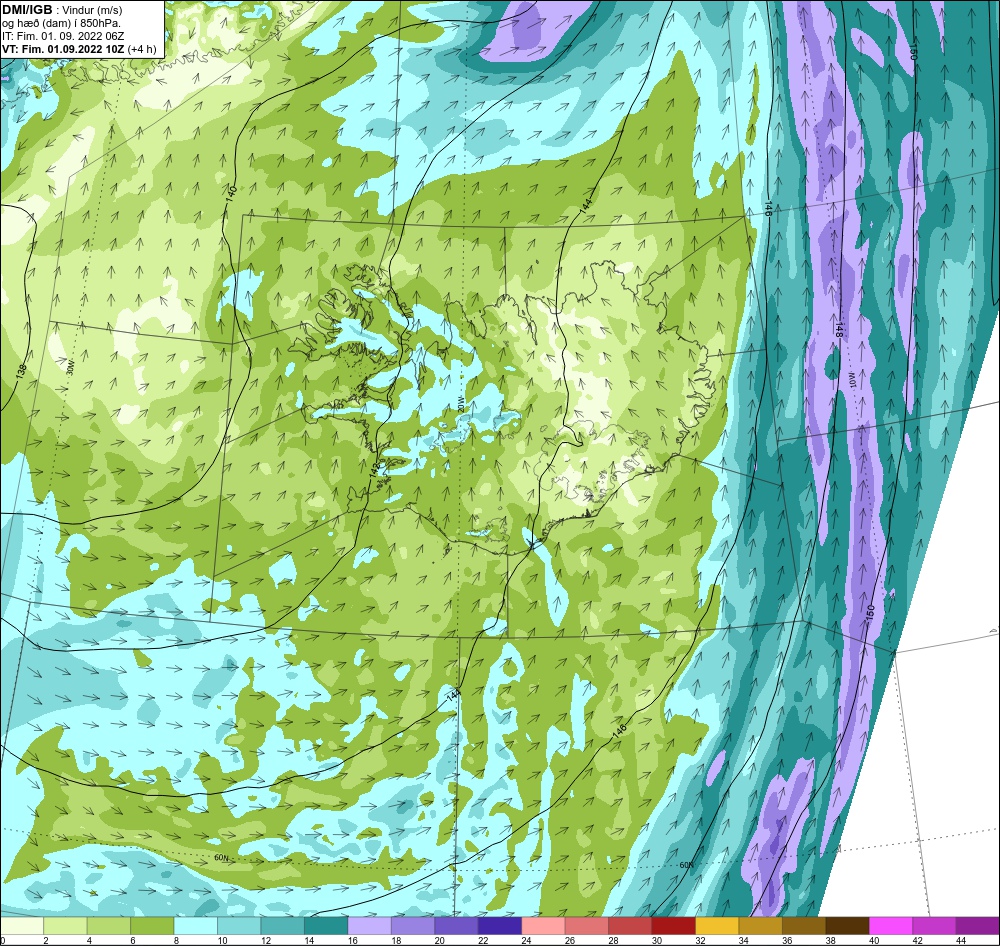Click the 10W longitude label
The width and height of the screenshot is (1000, 946).
[x=850, y=380]
